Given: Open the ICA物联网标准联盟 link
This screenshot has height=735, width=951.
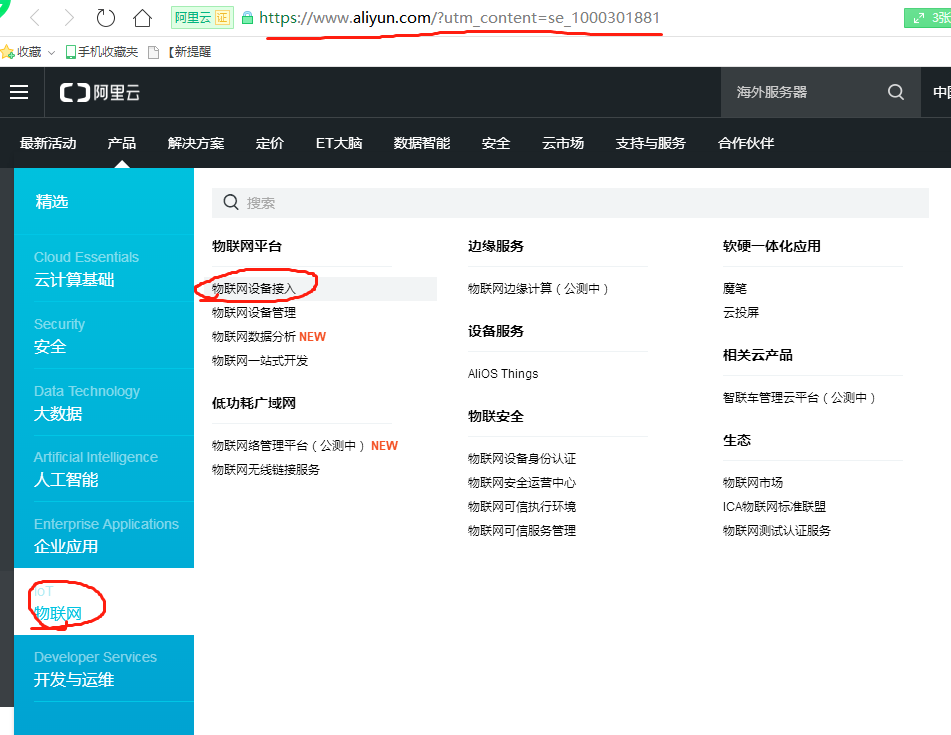Looking at the screenshot, I should click(774, 506).
